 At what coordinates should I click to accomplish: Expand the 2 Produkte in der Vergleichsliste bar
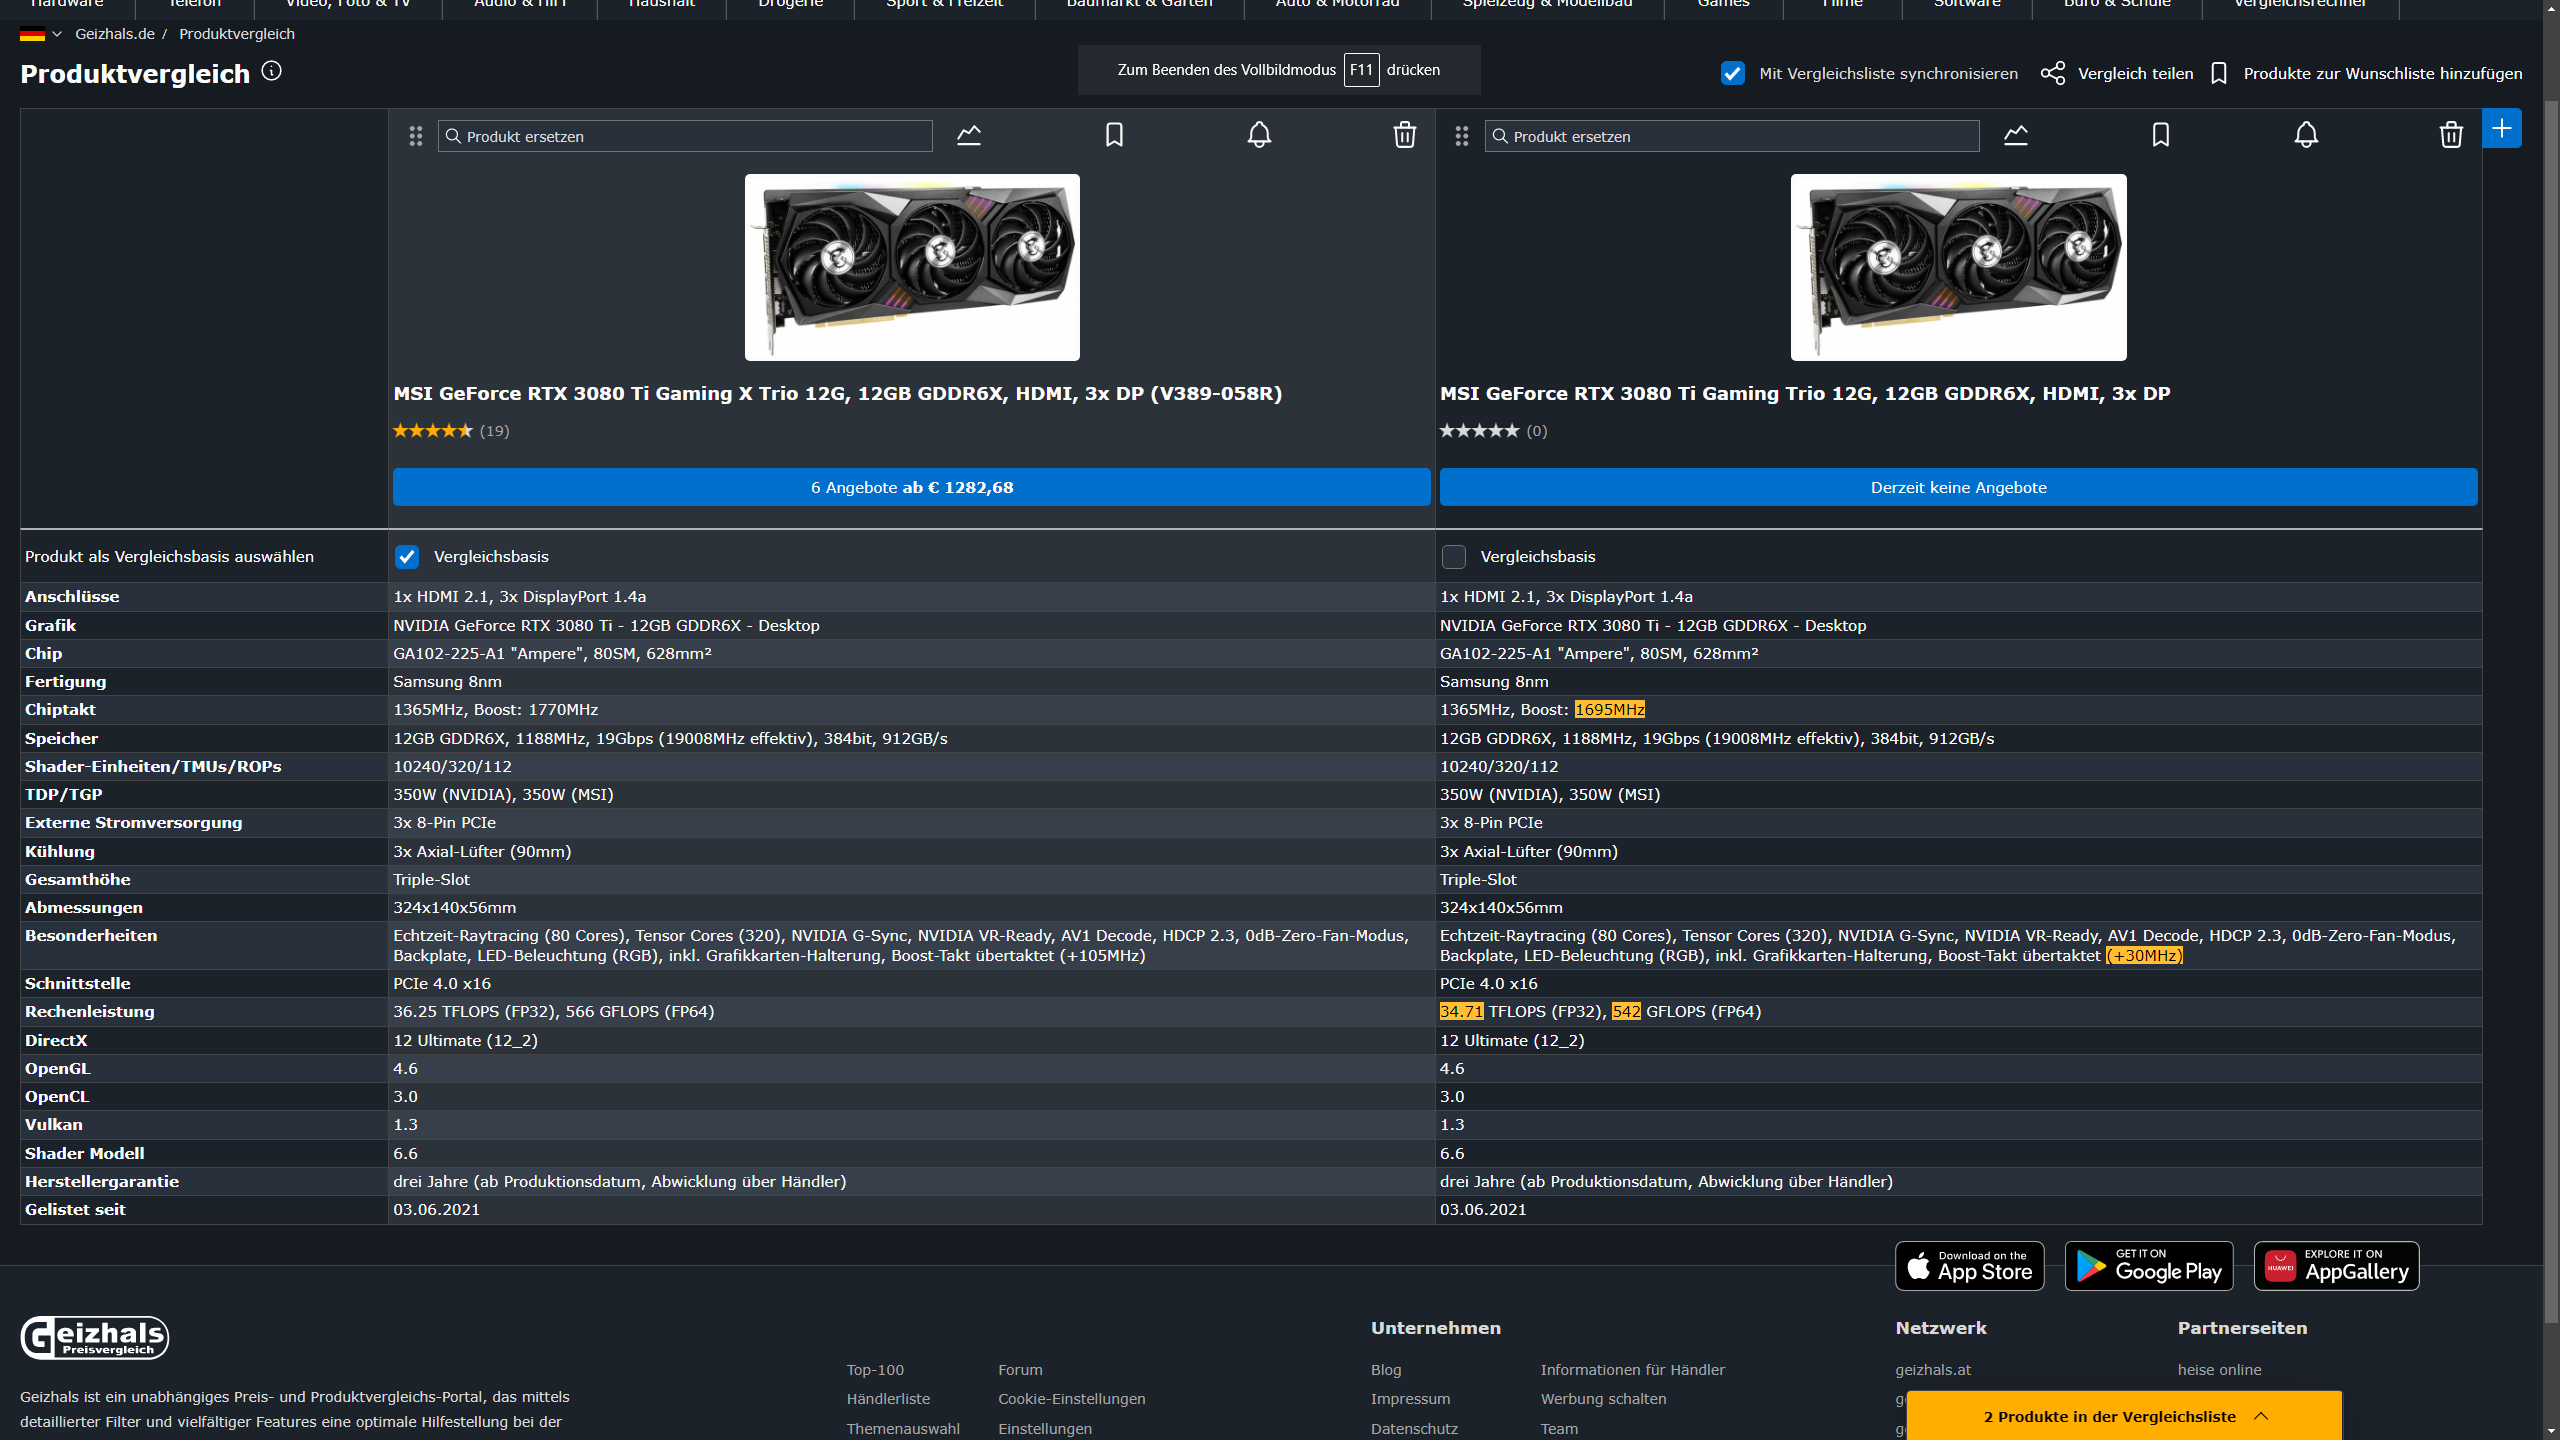2124,1416
